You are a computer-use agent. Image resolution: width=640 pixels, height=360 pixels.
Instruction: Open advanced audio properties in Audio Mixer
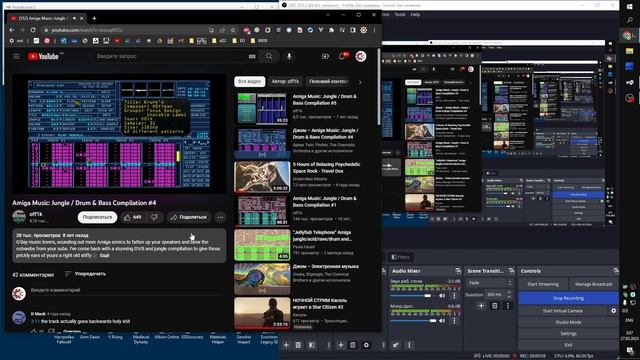(396, 345)
